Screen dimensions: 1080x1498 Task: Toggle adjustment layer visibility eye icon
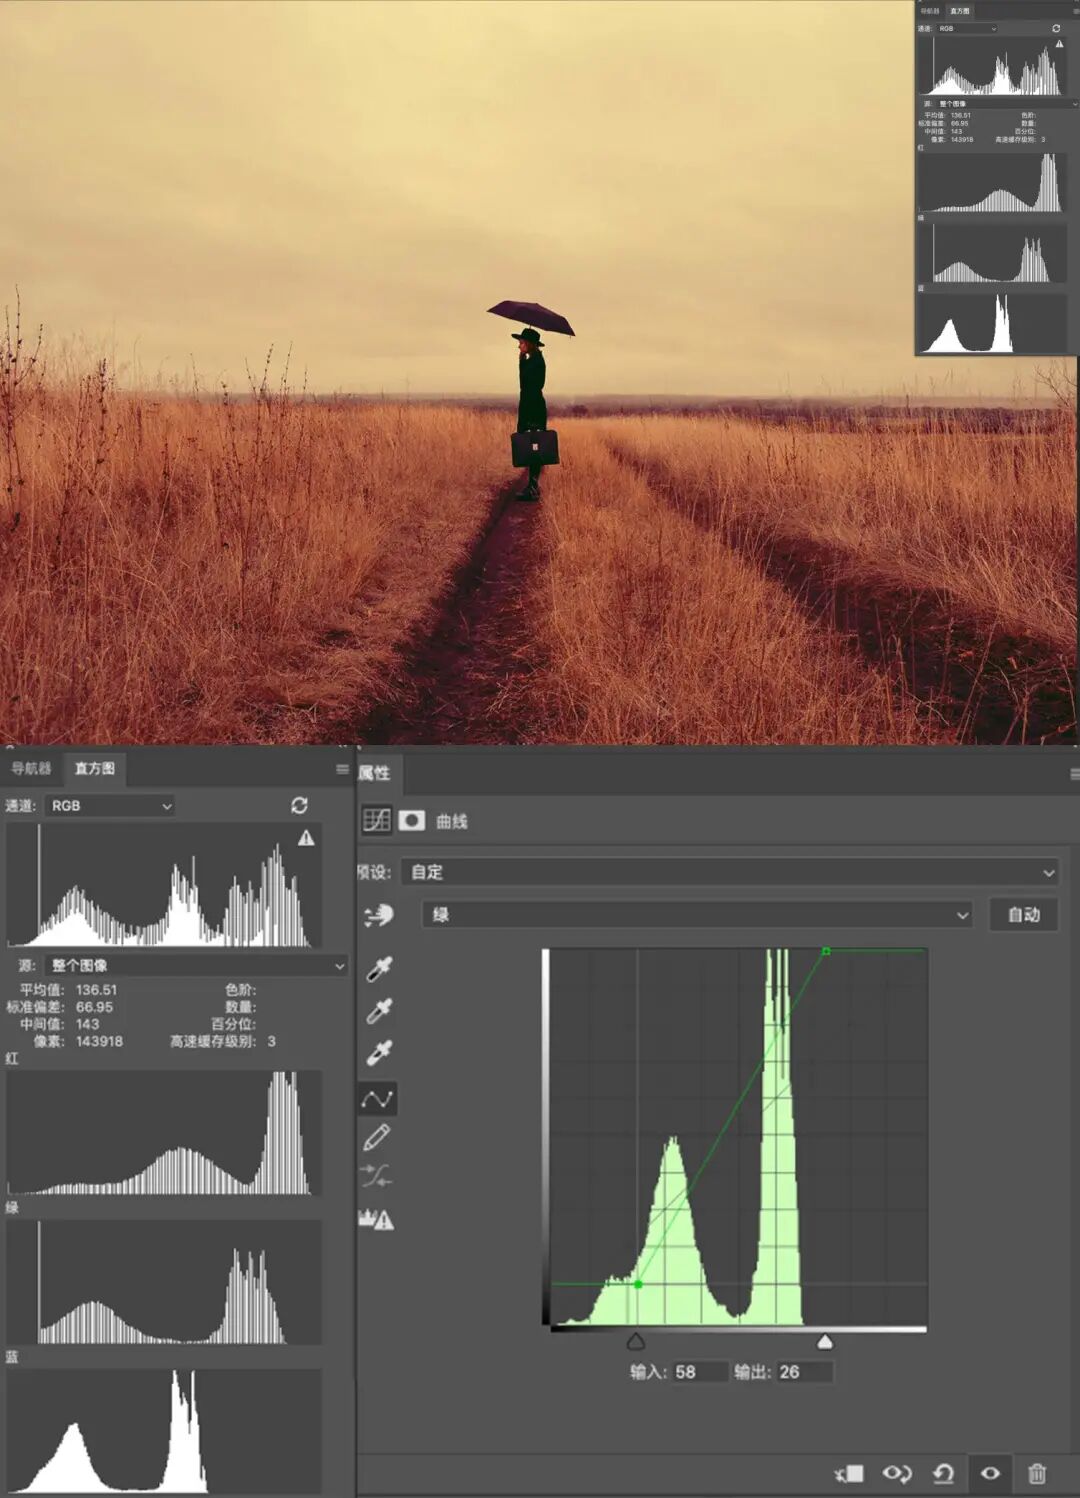click(x=990, y=1473)
